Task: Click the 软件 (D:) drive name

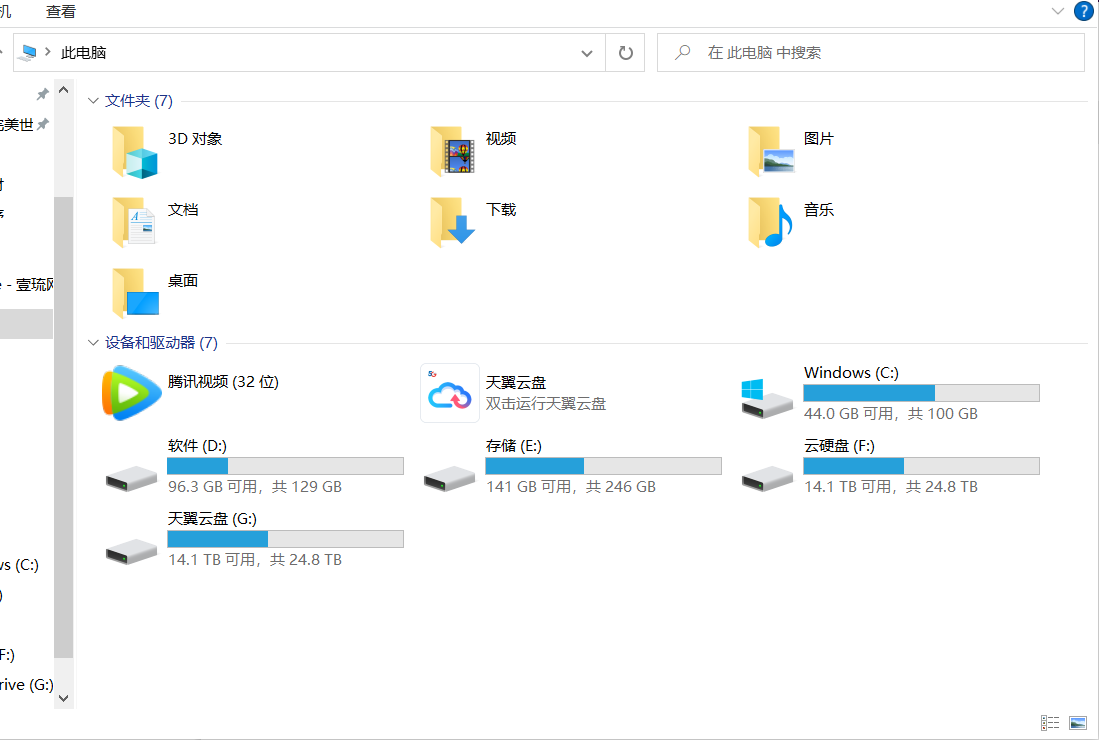Action: [197, 446]
